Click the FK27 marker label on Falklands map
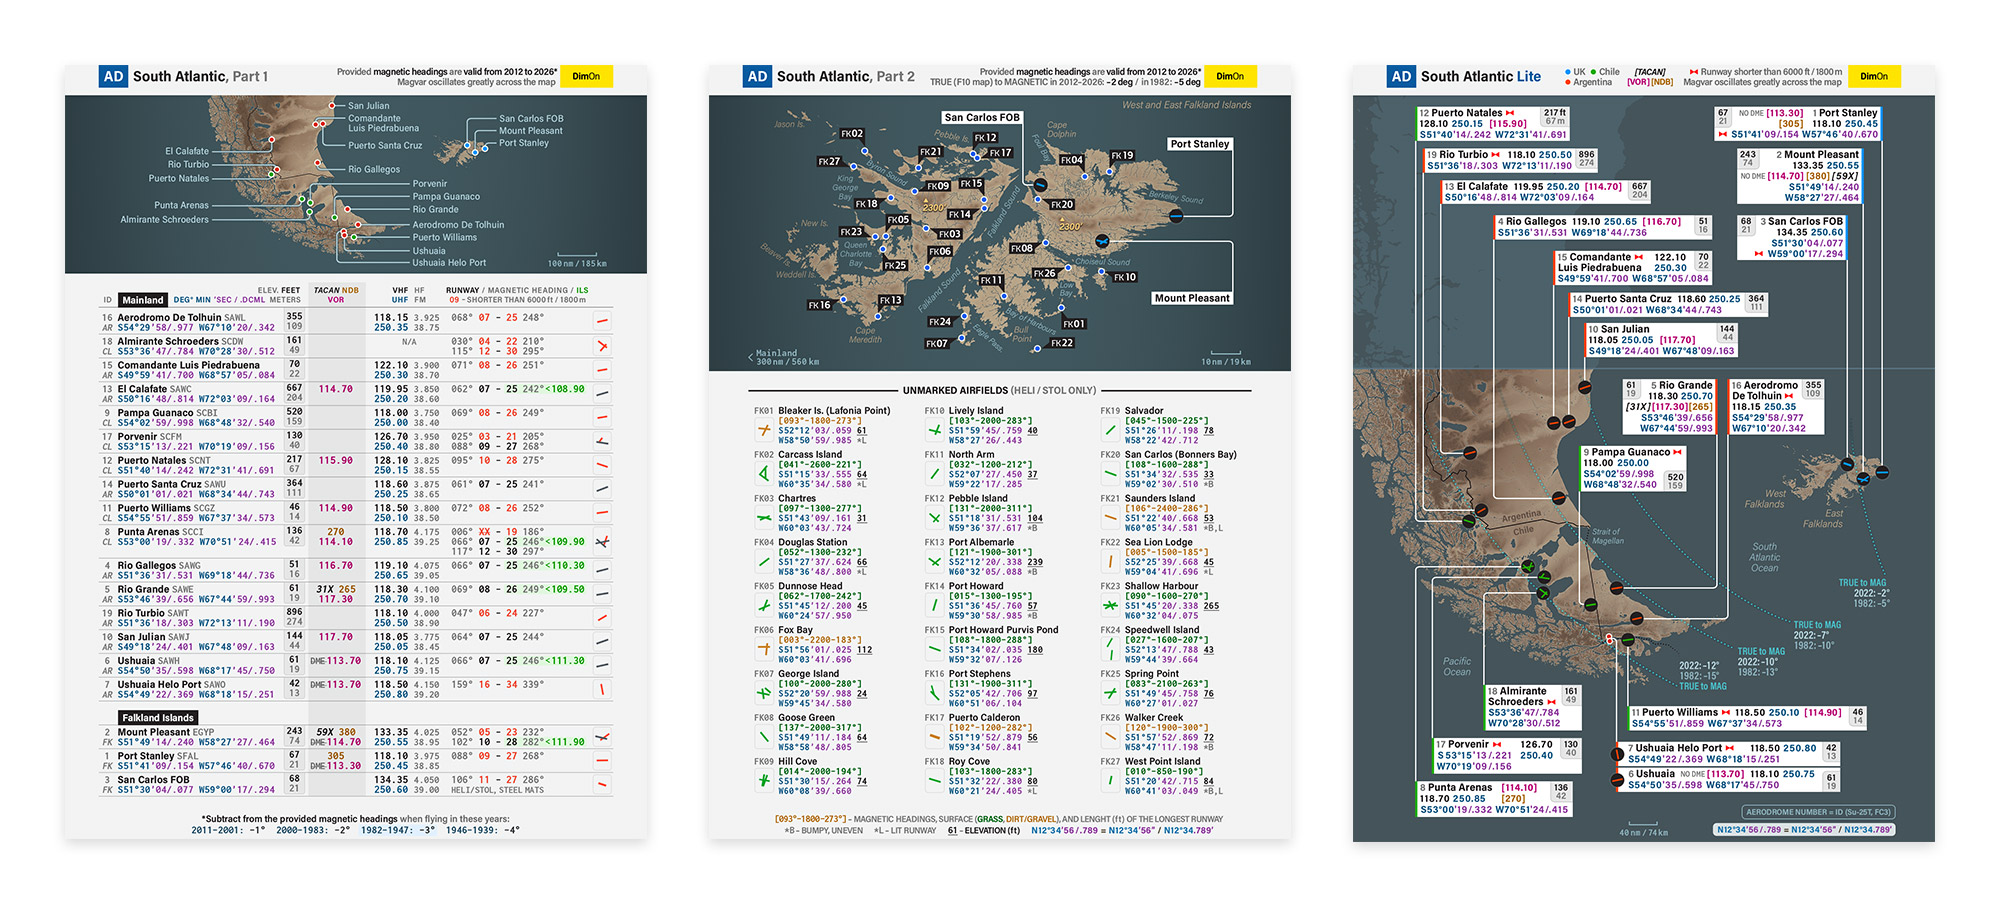2000x904 pixels. [x=829, y=161]
